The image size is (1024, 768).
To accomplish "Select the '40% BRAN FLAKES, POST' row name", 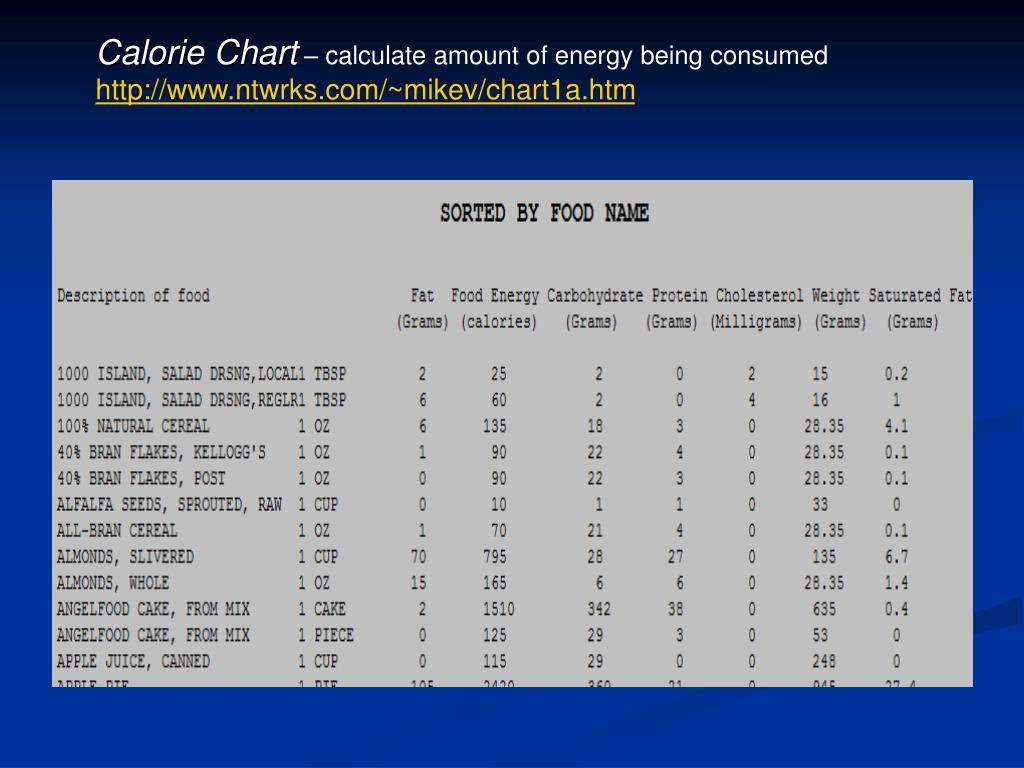I will [x=141, y=479].
